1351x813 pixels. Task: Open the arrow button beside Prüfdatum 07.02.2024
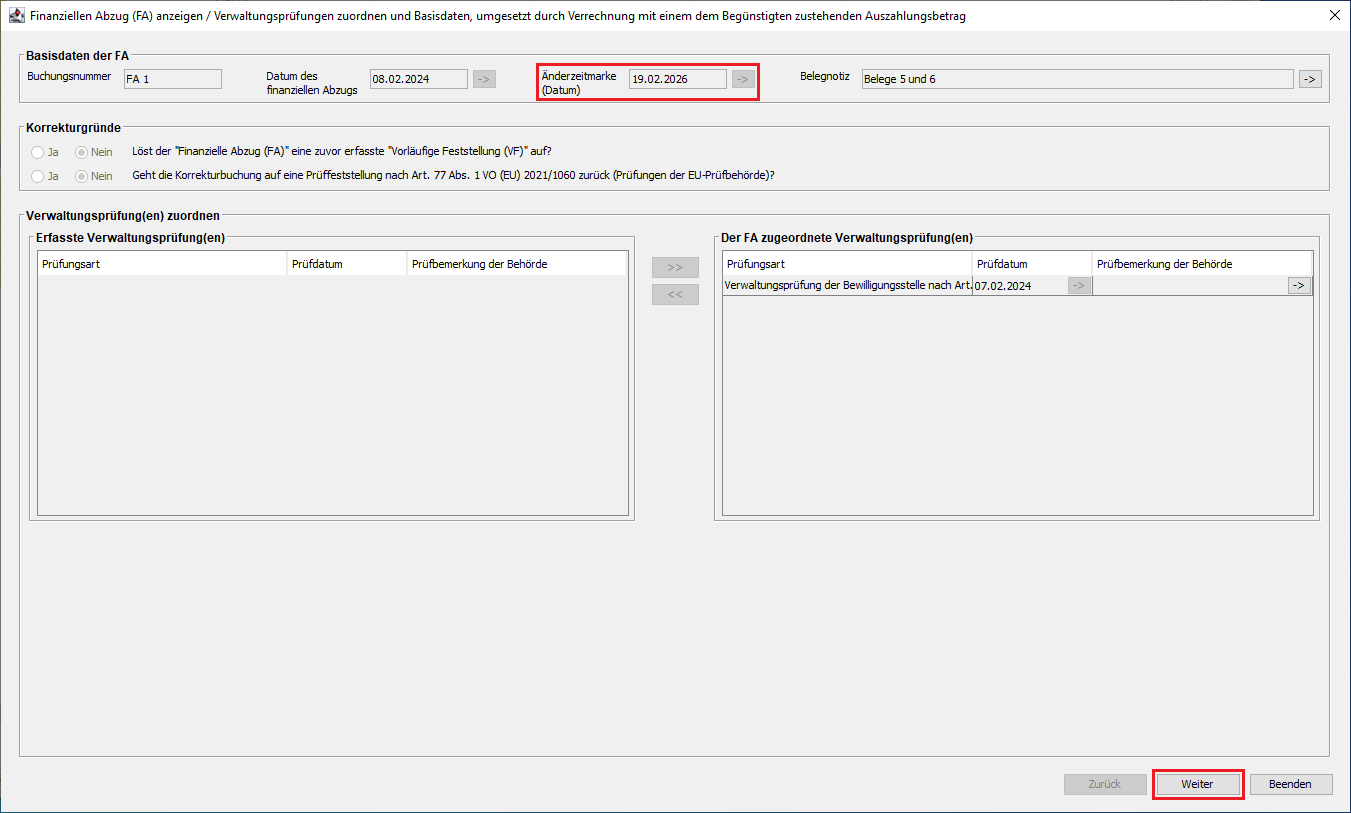click(x=1079, y=286)
